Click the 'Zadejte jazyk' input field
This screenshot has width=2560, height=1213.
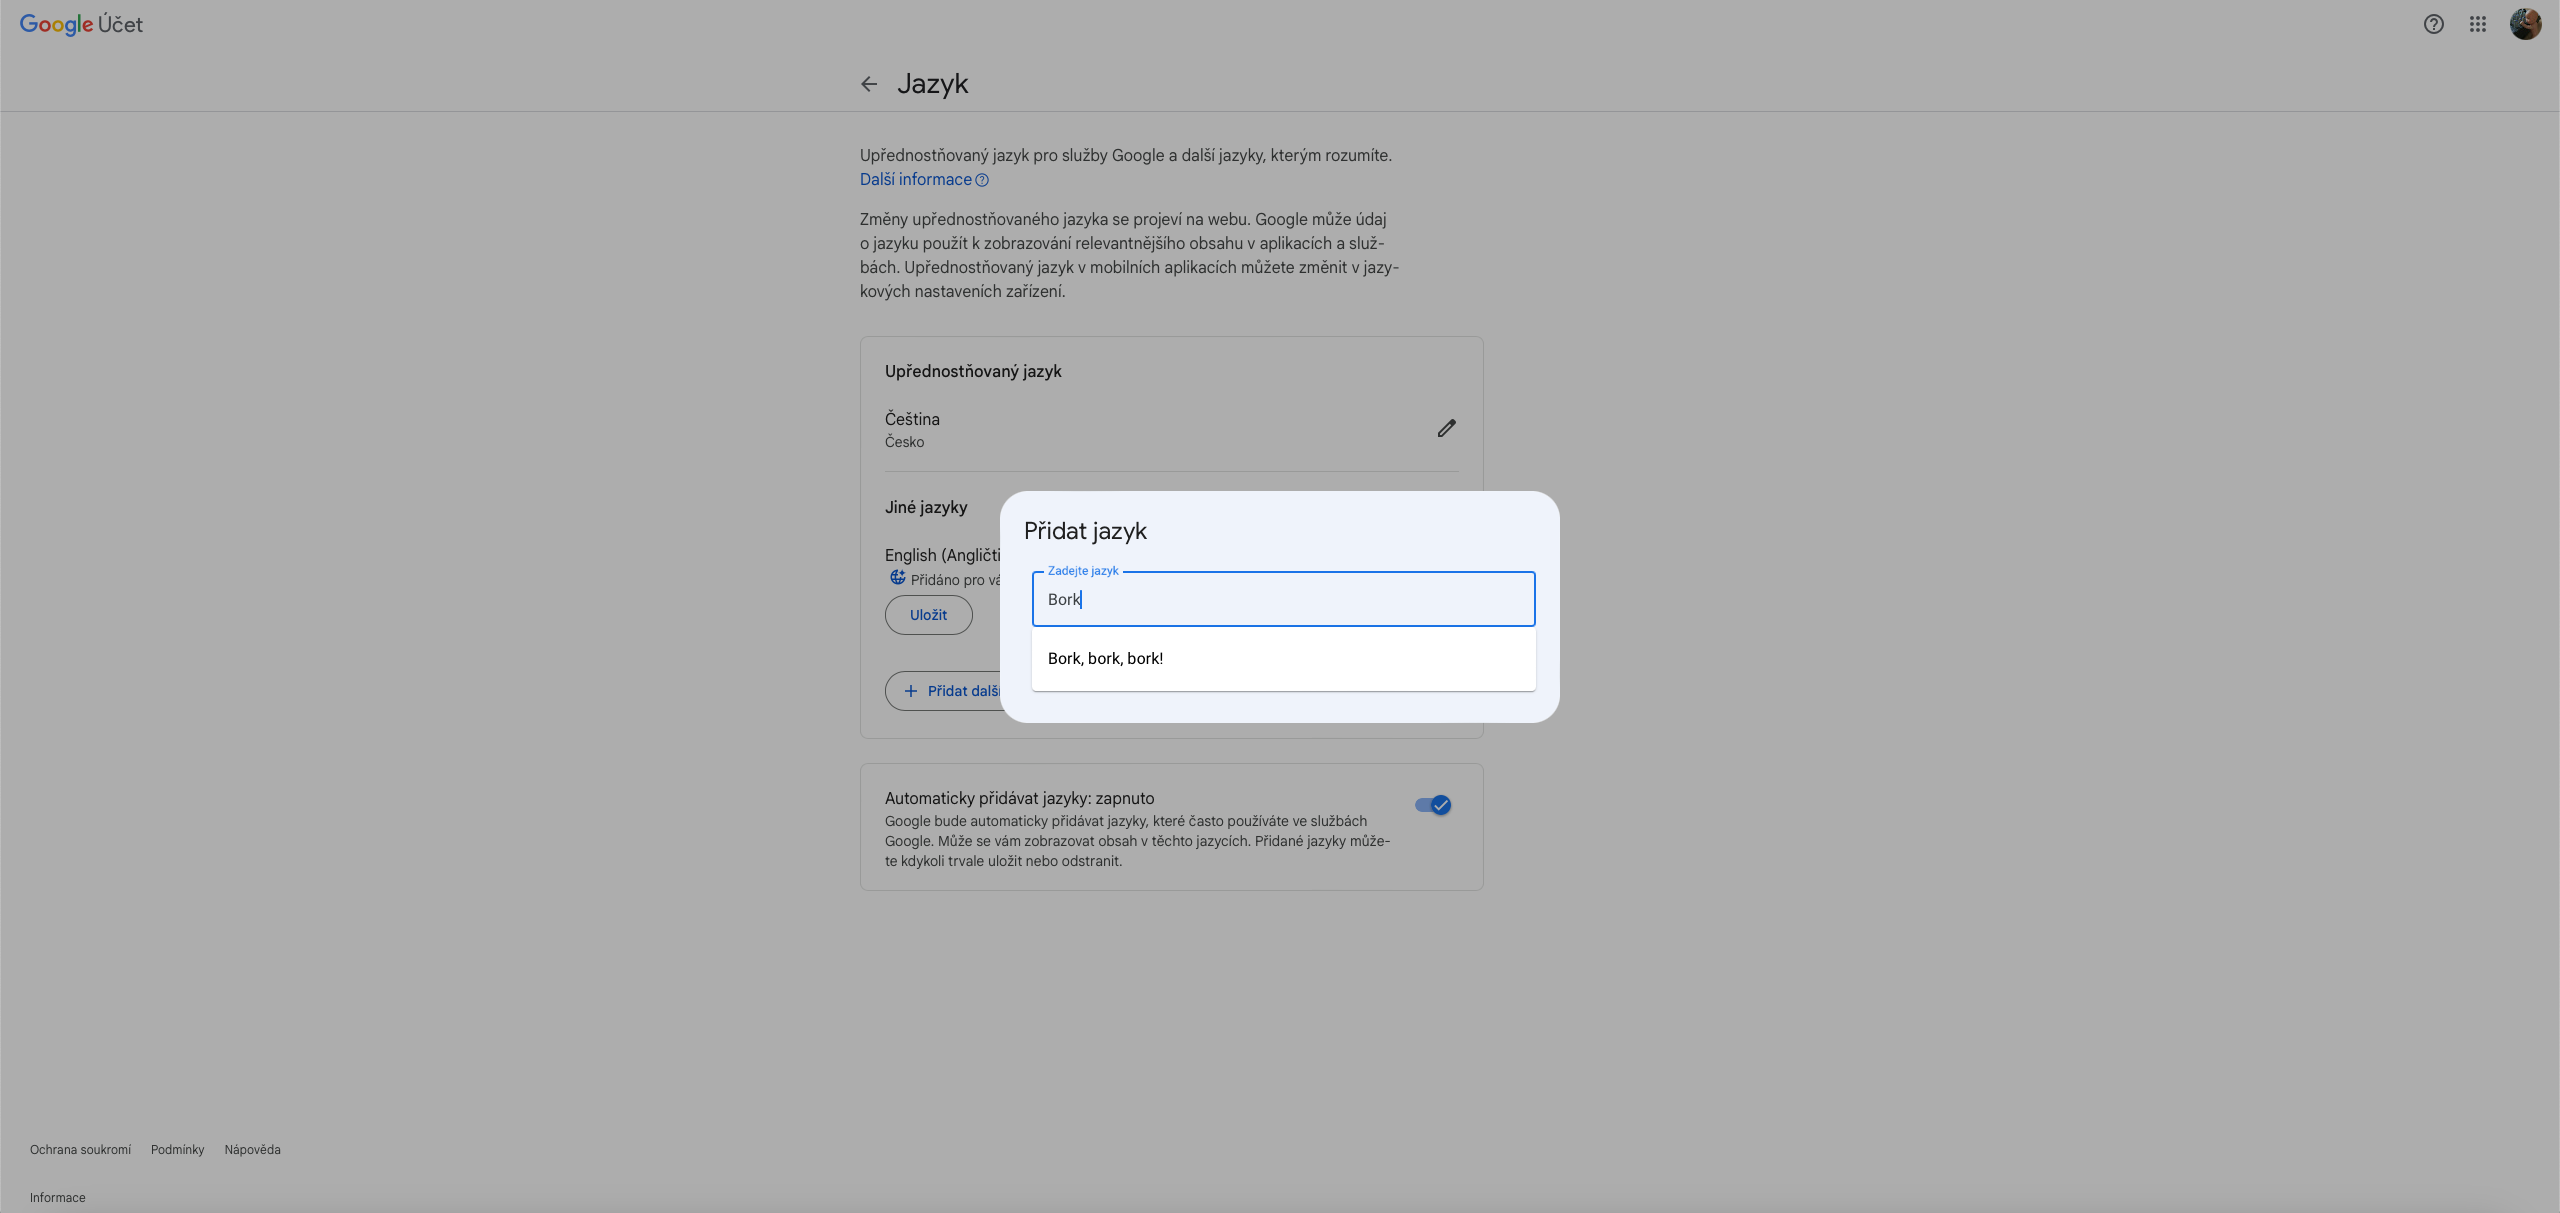(1282, 599)
